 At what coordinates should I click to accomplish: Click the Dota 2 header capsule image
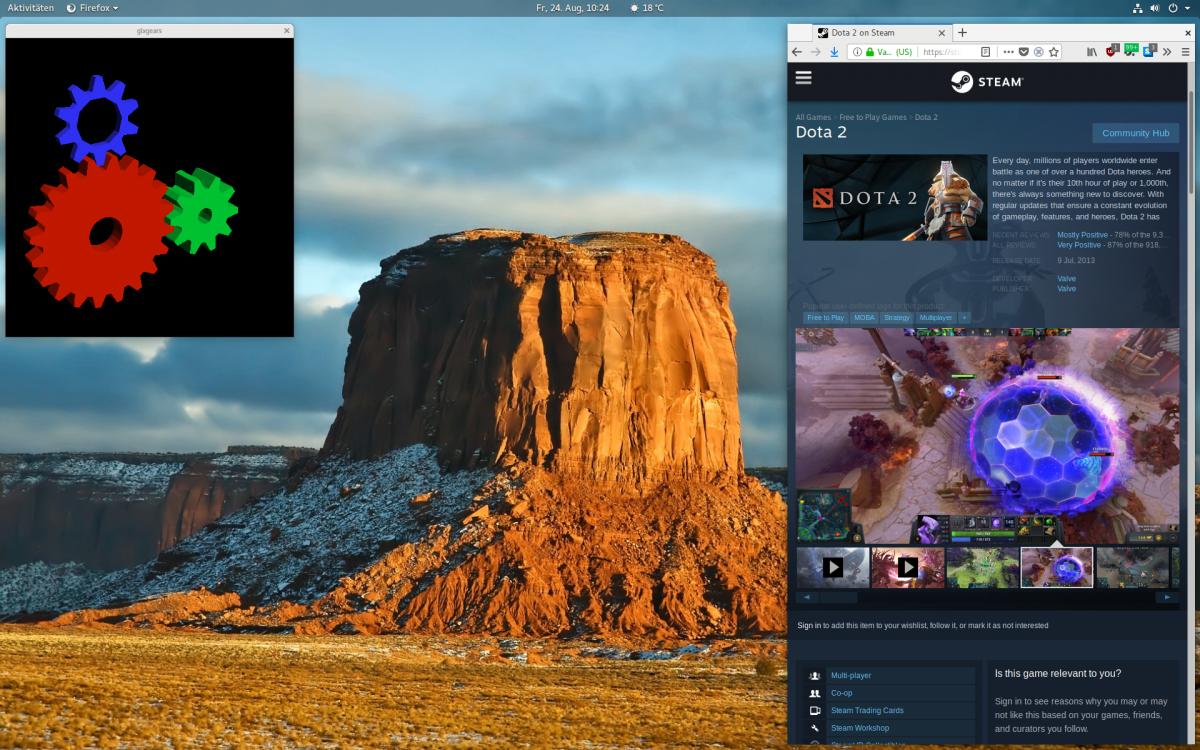[x=895, y=197]
